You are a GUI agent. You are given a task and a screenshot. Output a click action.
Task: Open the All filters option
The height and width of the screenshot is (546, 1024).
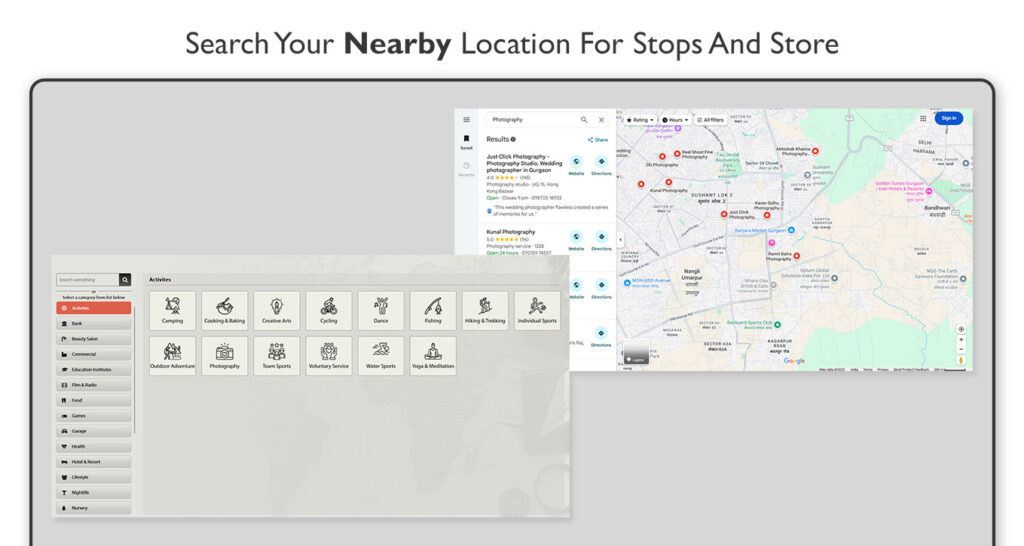[x=710, y=120]
